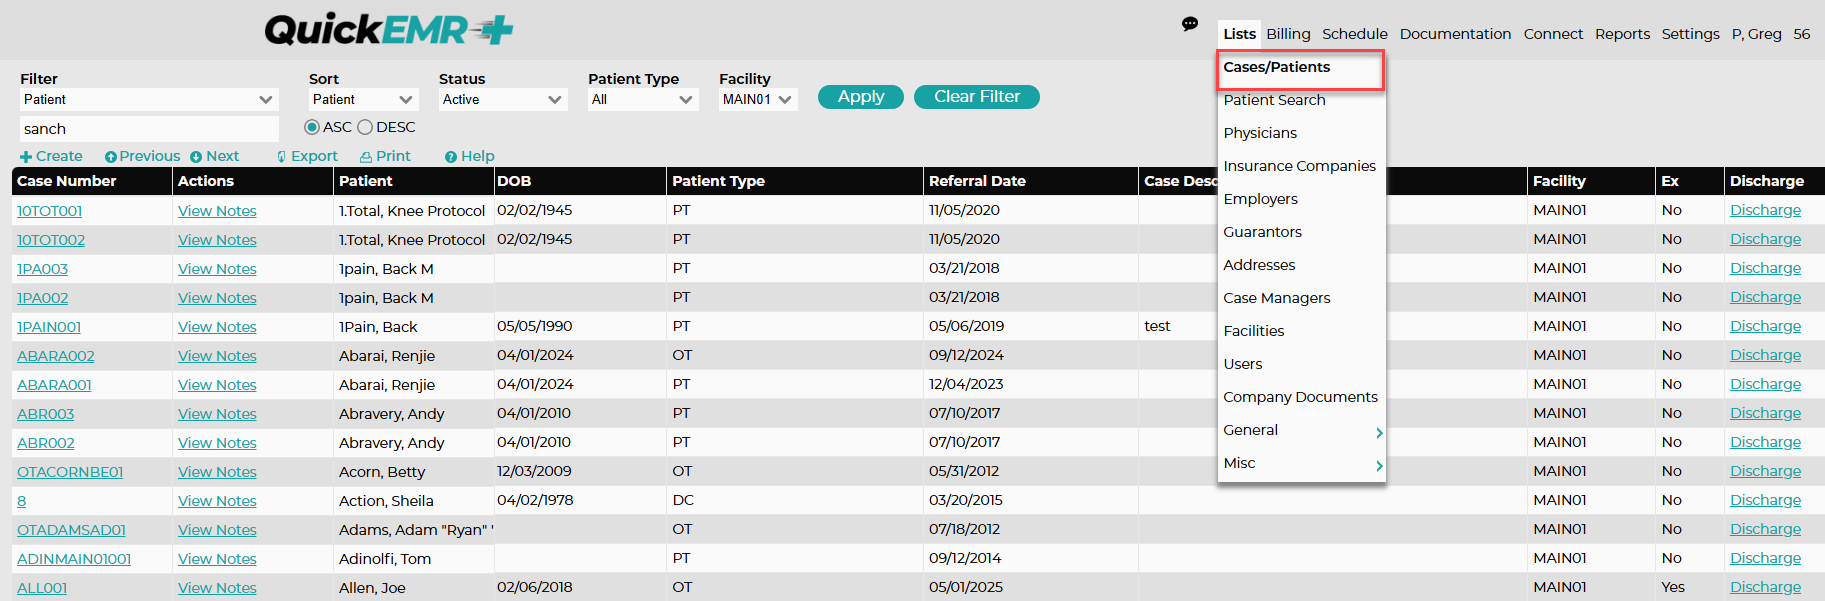1825x601 pixels.
Task: Click the QuickEMR logo
Action: (388, 30)
